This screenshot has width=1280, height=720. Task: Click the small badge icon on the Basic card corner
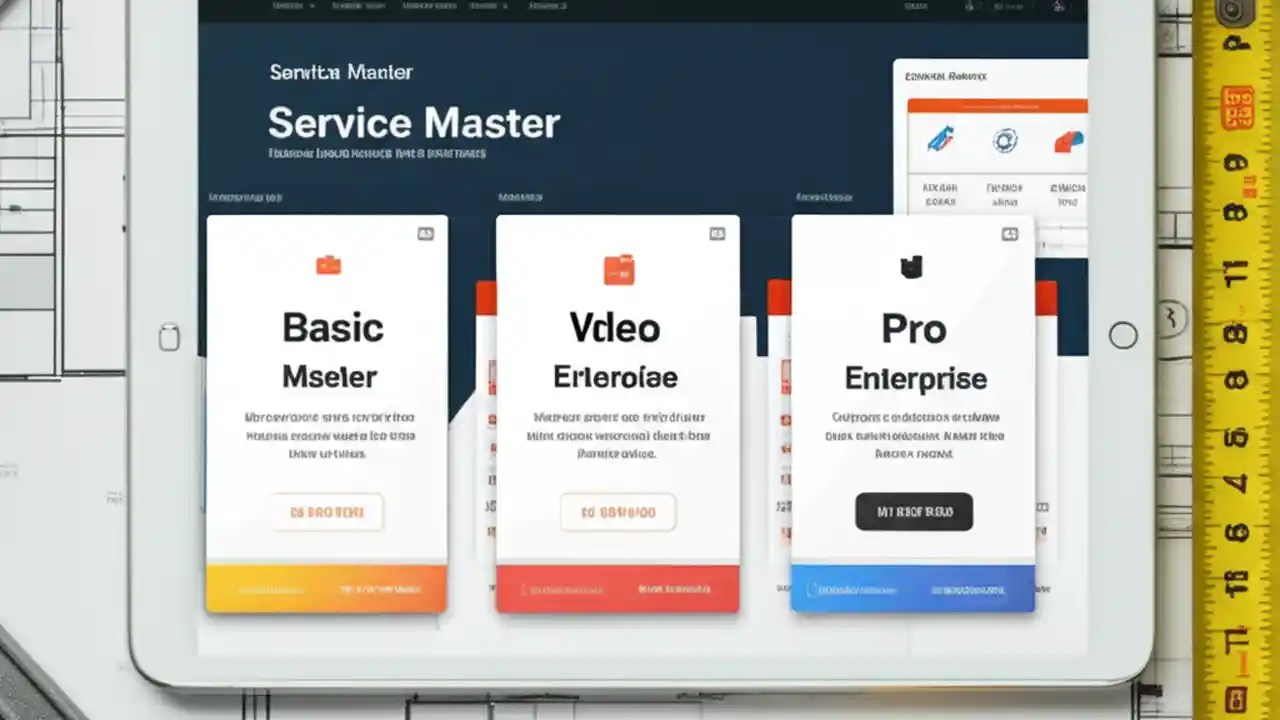426,232
